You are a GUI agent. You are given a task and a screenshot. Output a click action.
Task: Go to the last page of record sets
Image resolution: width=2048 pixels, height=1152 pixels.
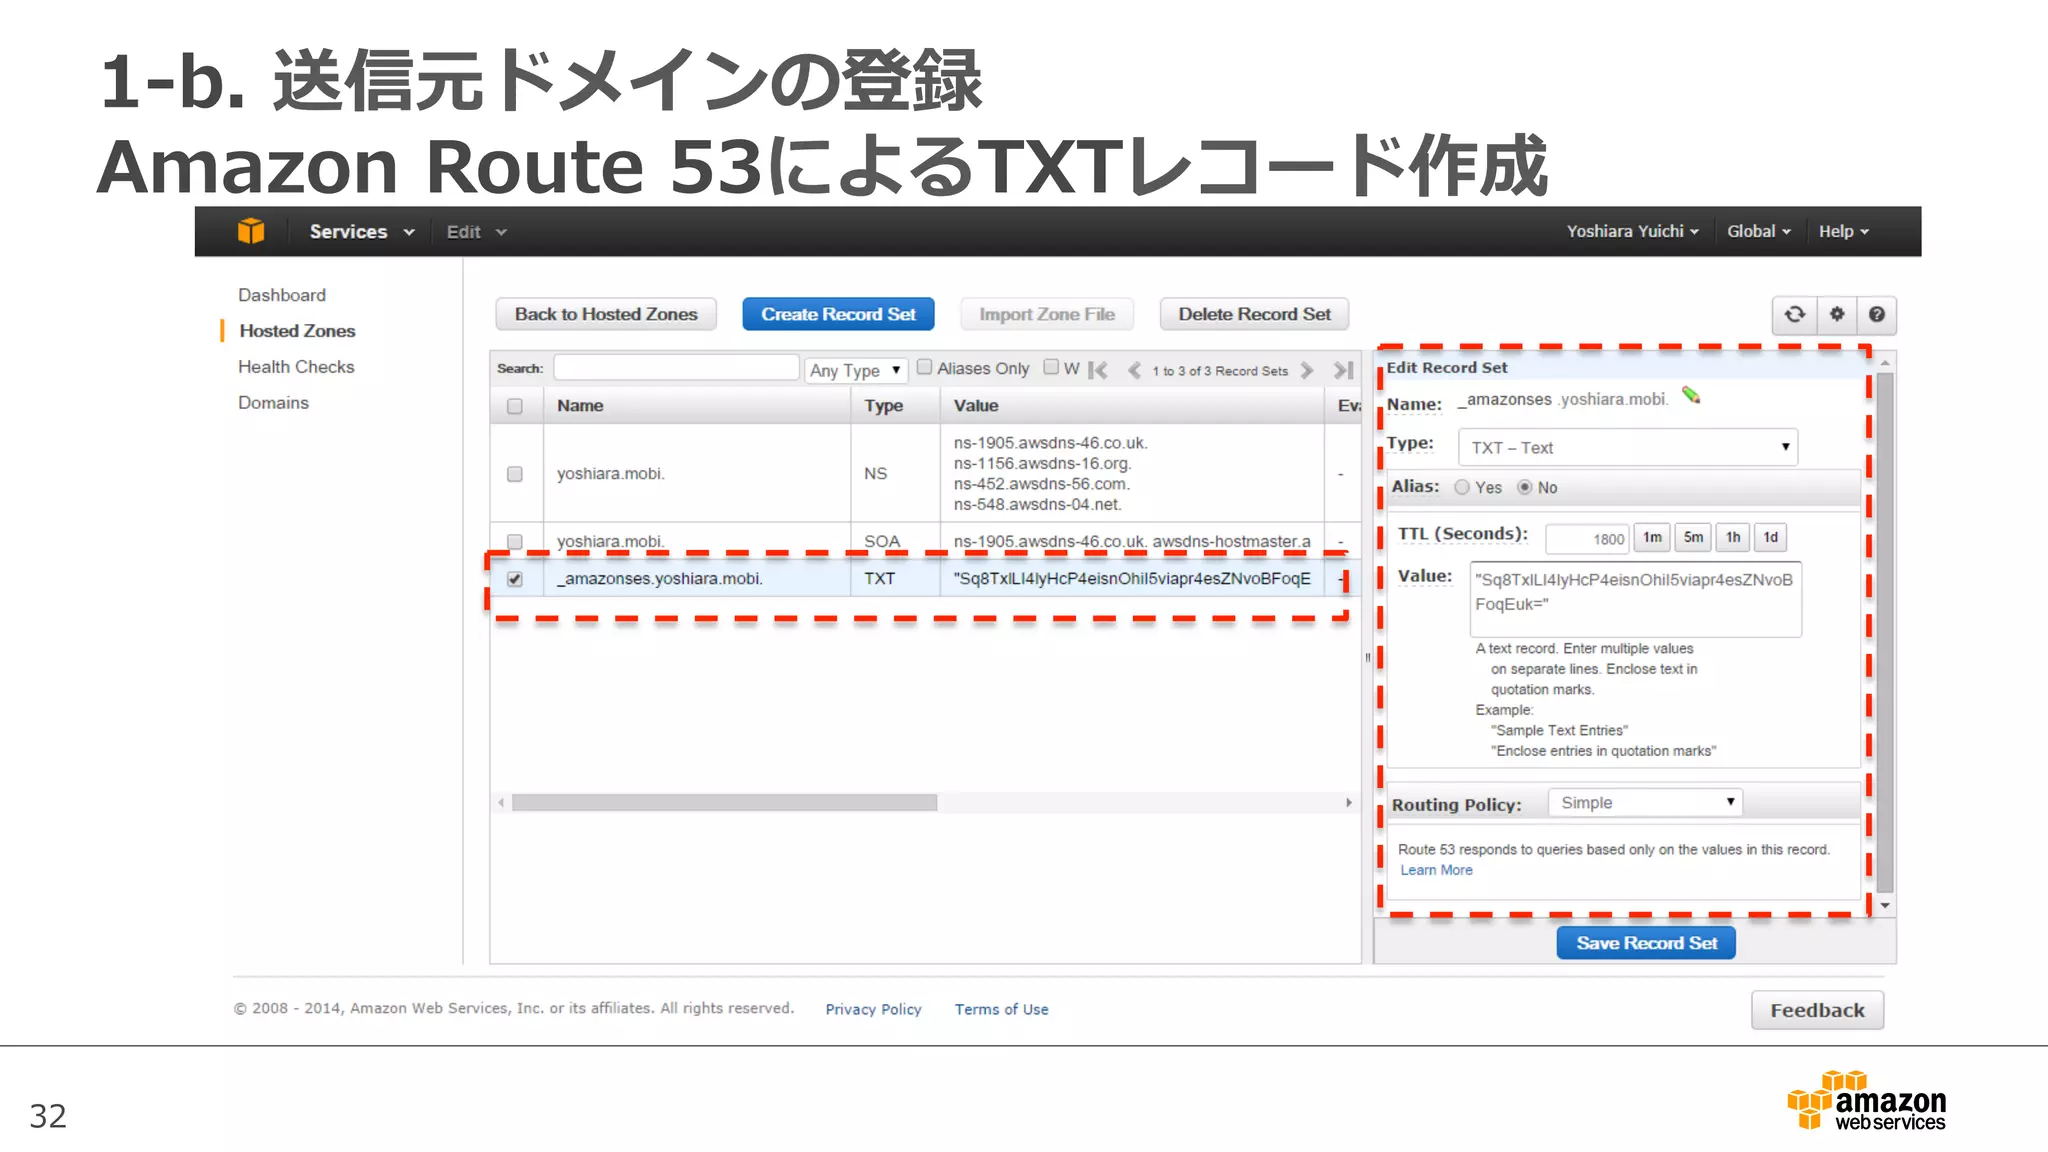coord(1343,370)
